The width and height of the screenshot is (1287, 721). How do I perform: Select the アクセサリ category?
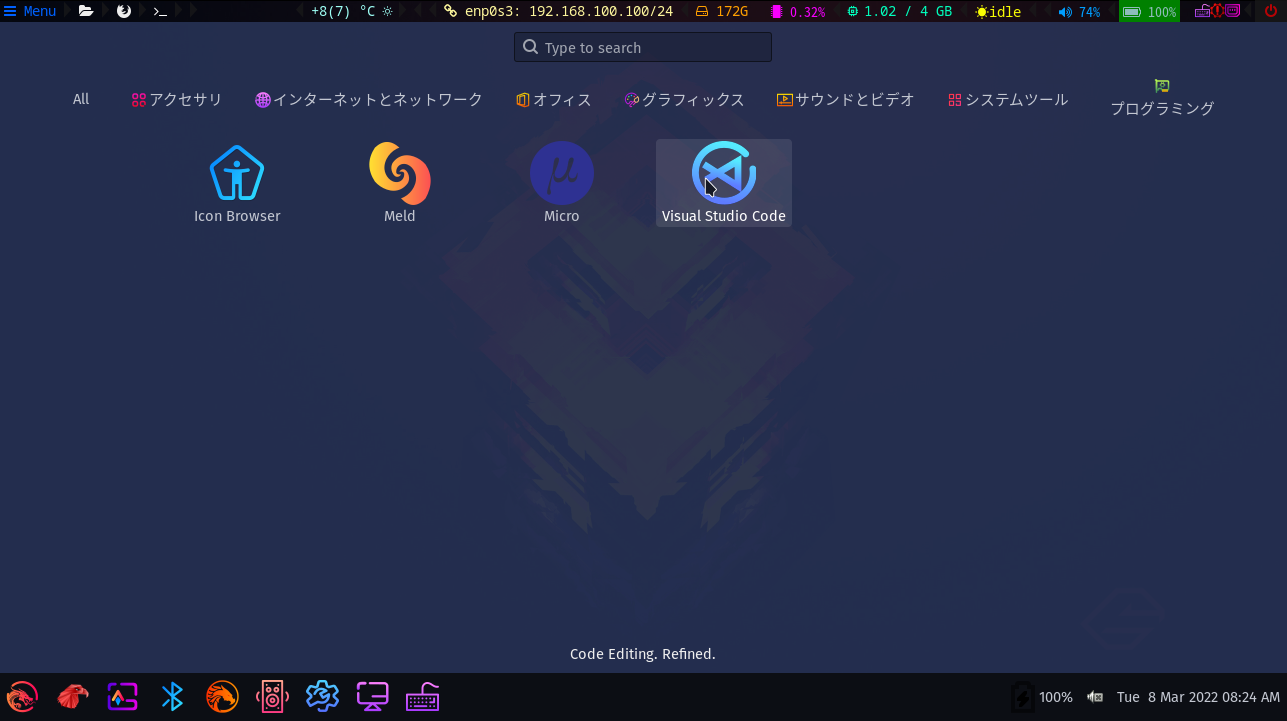click(177, 99)
